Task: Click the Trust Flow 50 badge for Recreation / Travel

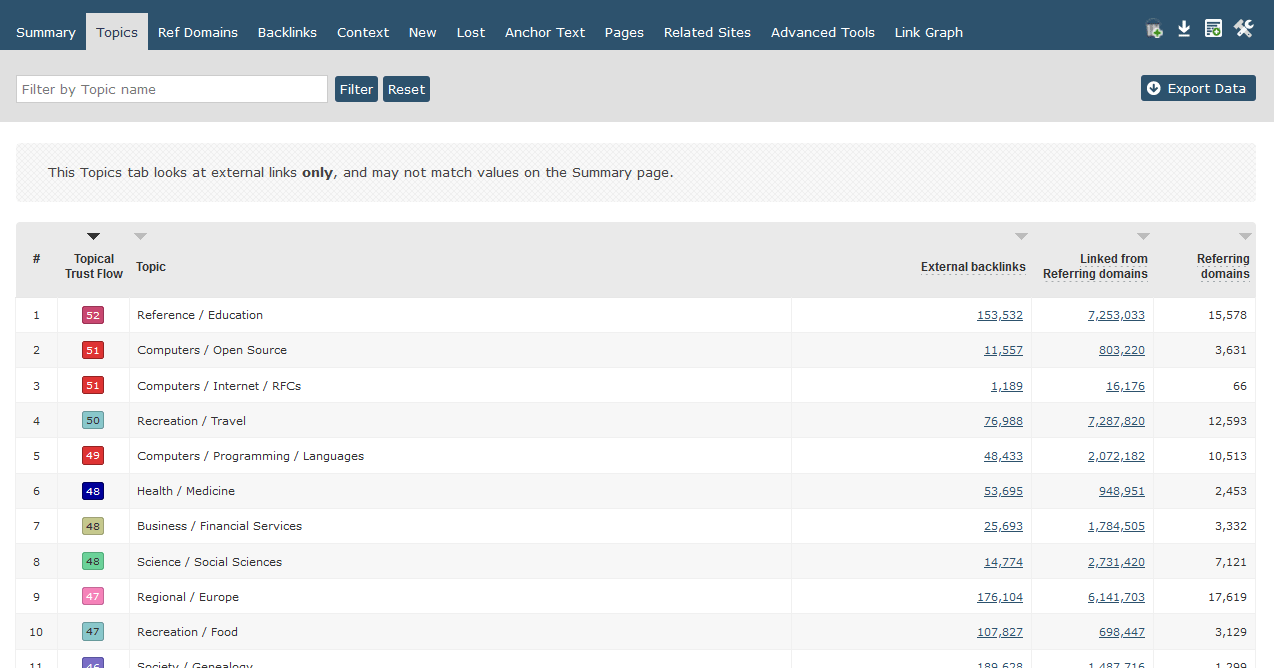Action: pyautogui.click(x=93, y=421)
